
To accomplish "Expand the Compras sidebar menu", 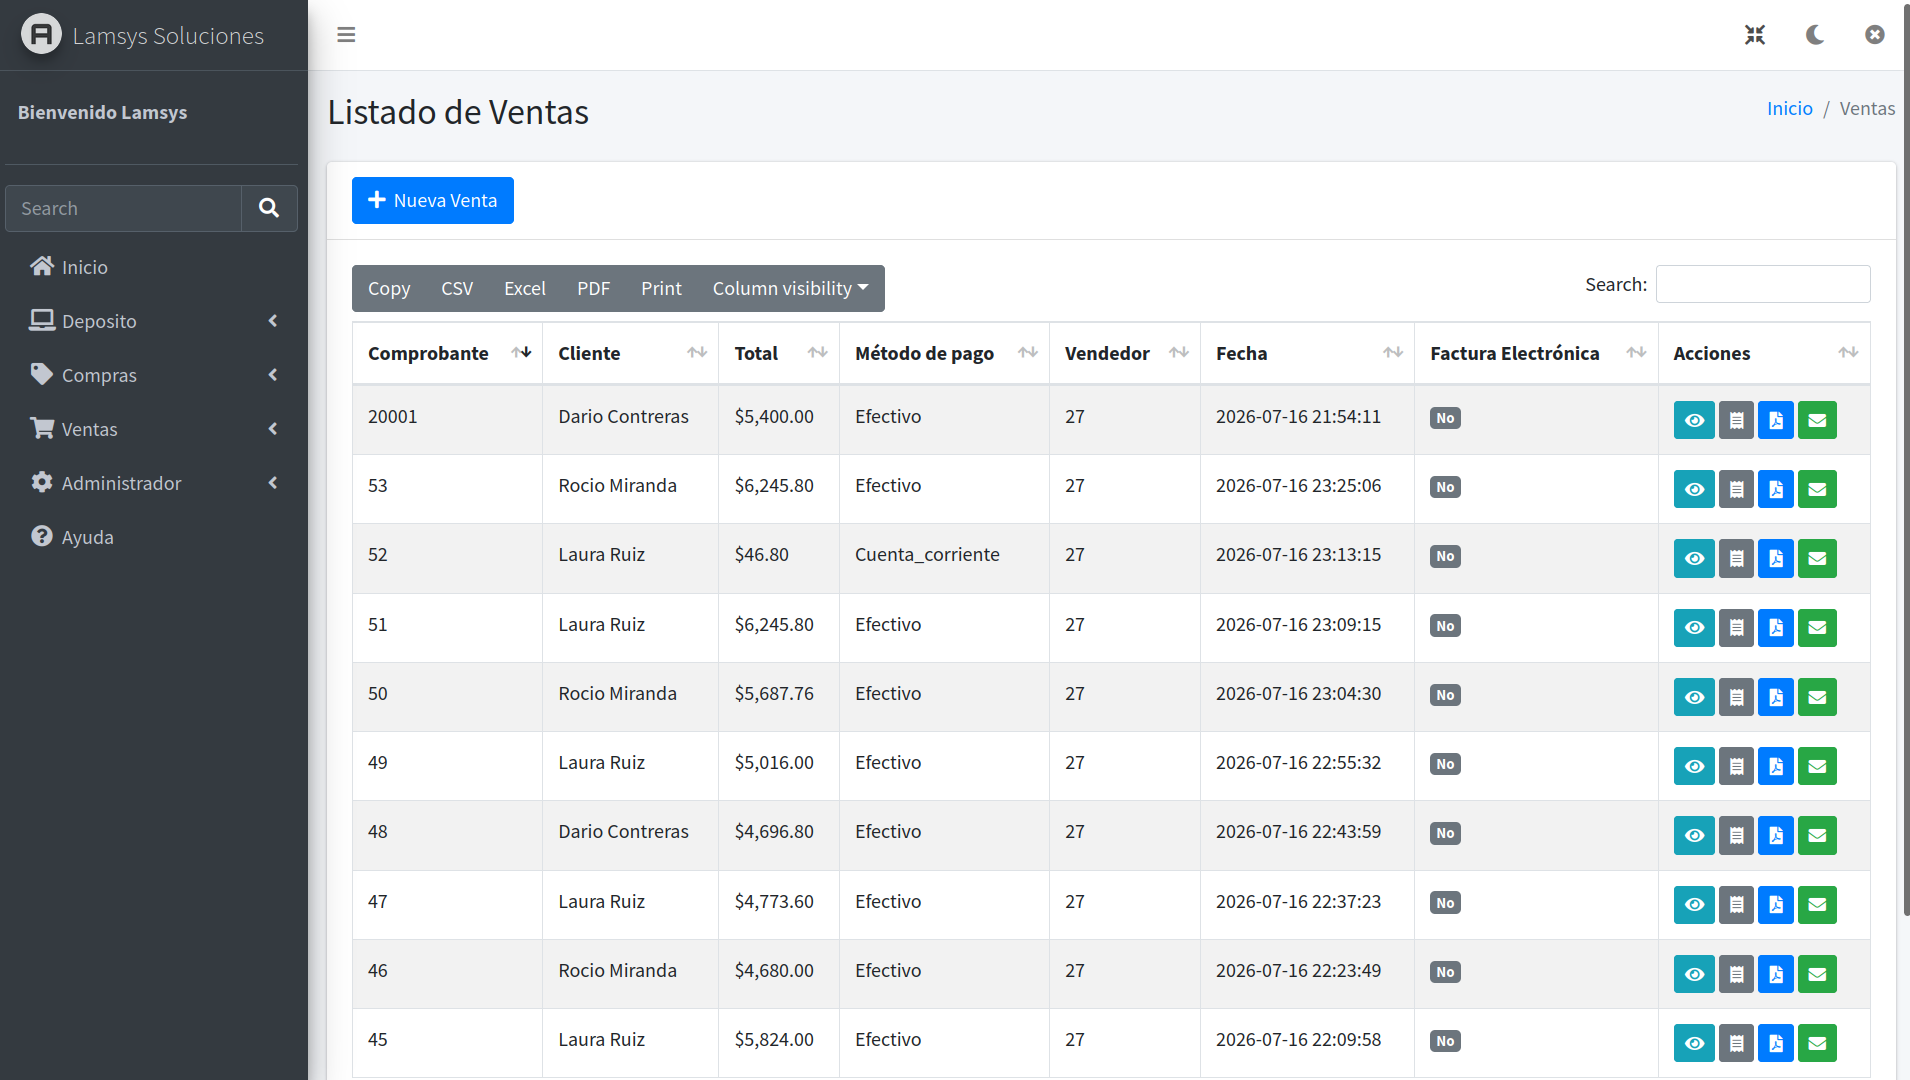I will 153,375.
